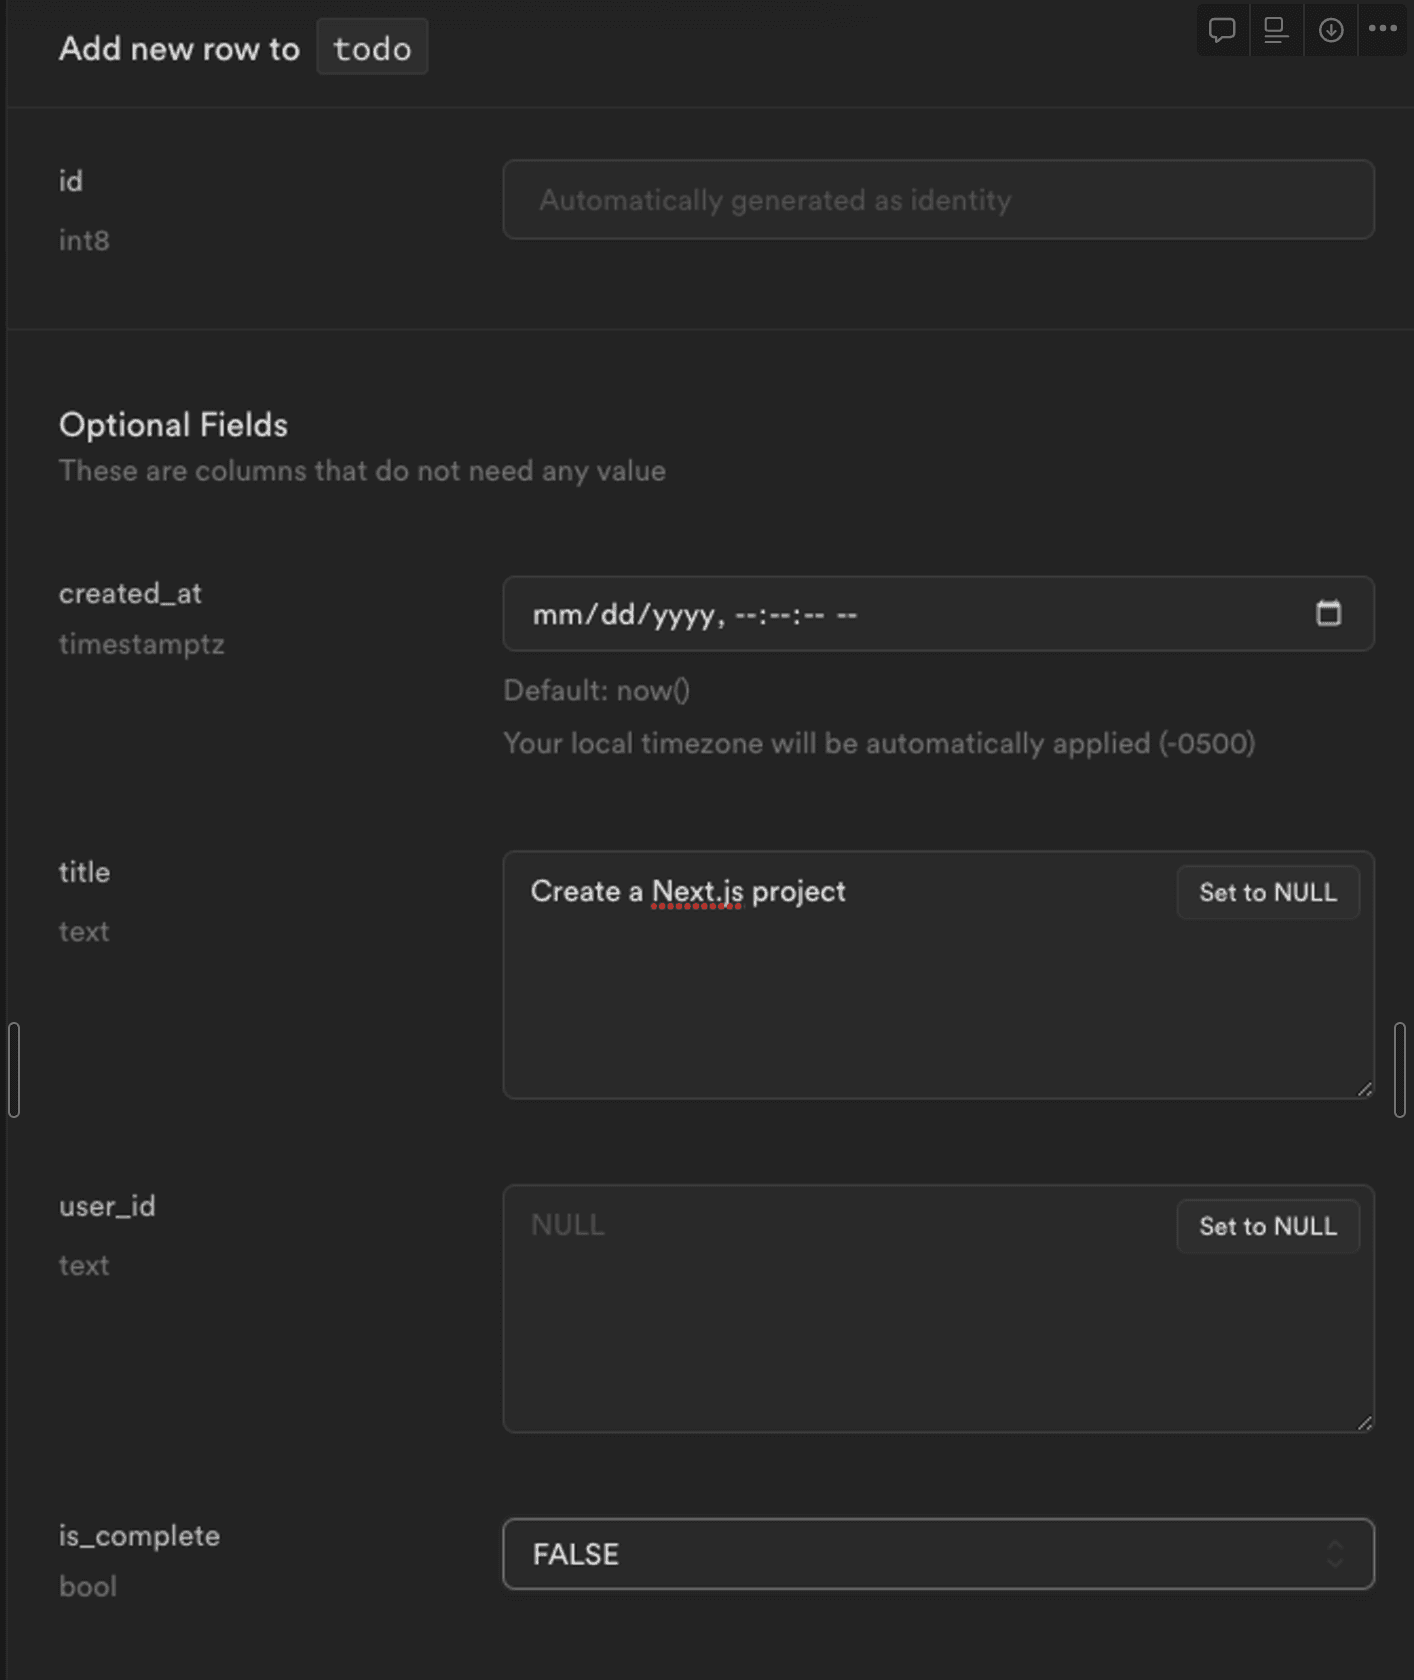Click the comment speech bubble icon
Image resolution: width=1414 pixels, height=1680 pixels.
(x=1221, y=30)
